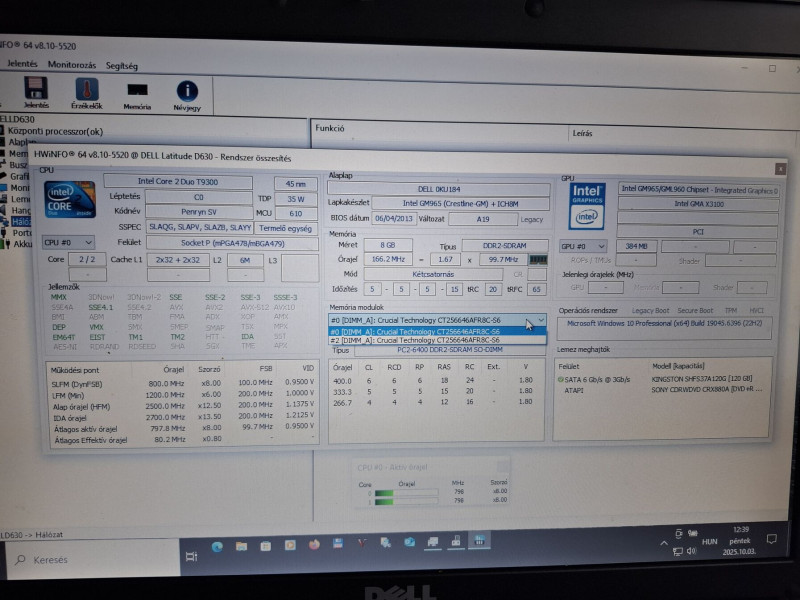This screenshot has height=600, width=800.
Task: Open the Monitorozás menu
Action: [71, 65]
